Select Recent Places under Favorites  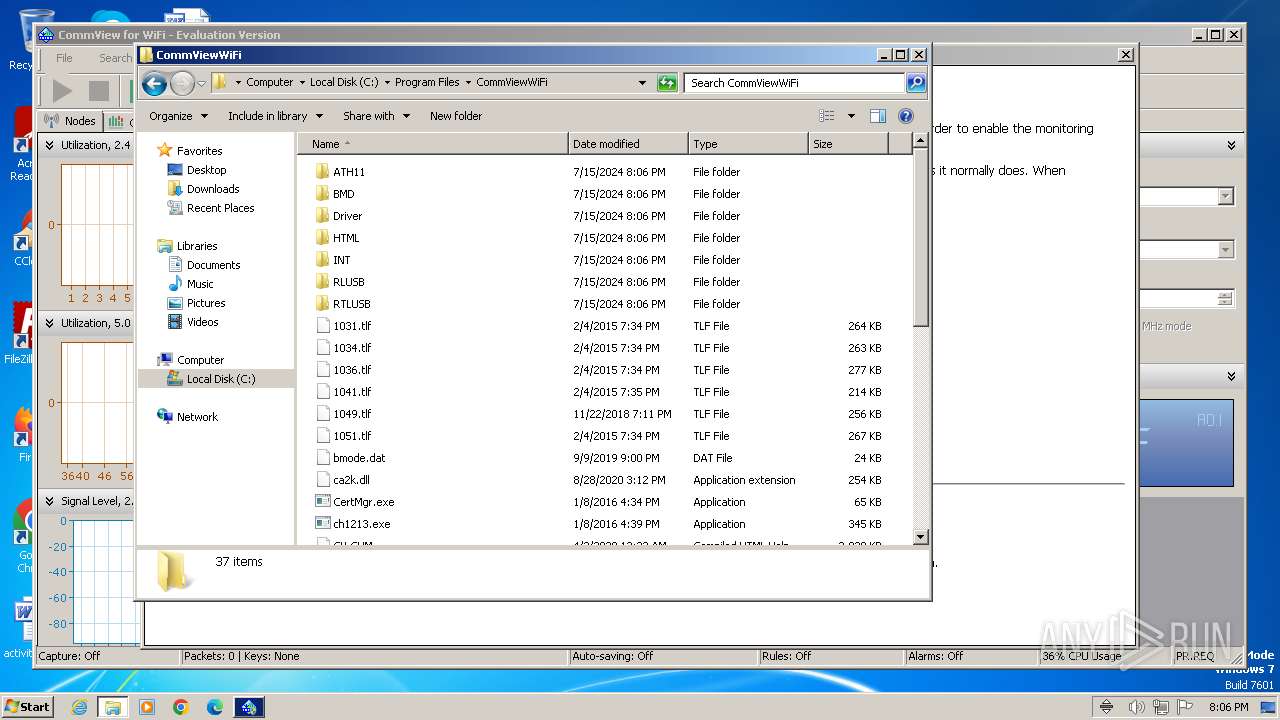(220, 208)
